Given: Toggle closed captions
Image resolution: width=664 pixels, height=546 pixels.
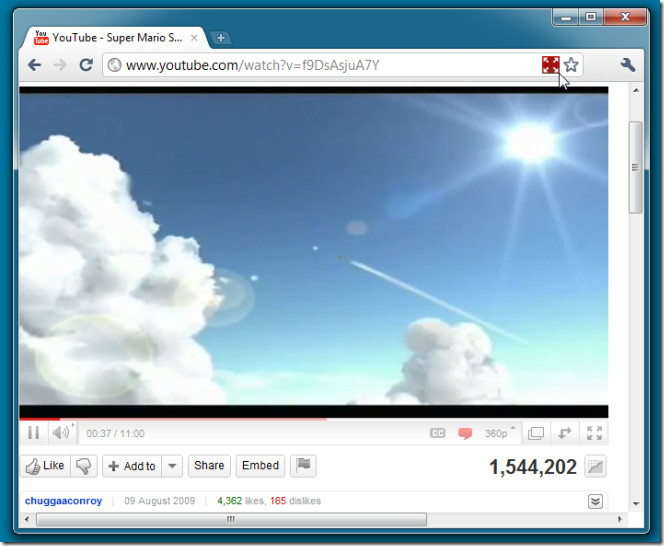Looking at the screenshot, I should (437, 433).
